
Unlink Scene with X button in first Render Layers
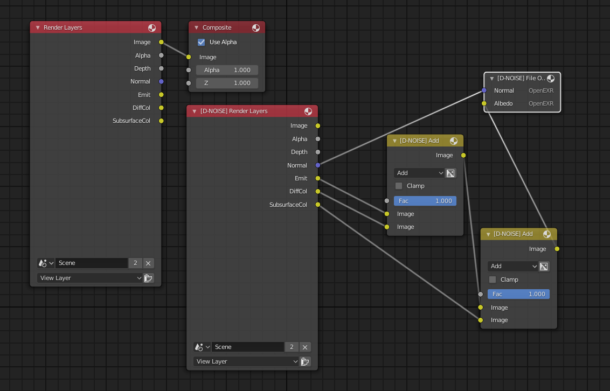148,263
